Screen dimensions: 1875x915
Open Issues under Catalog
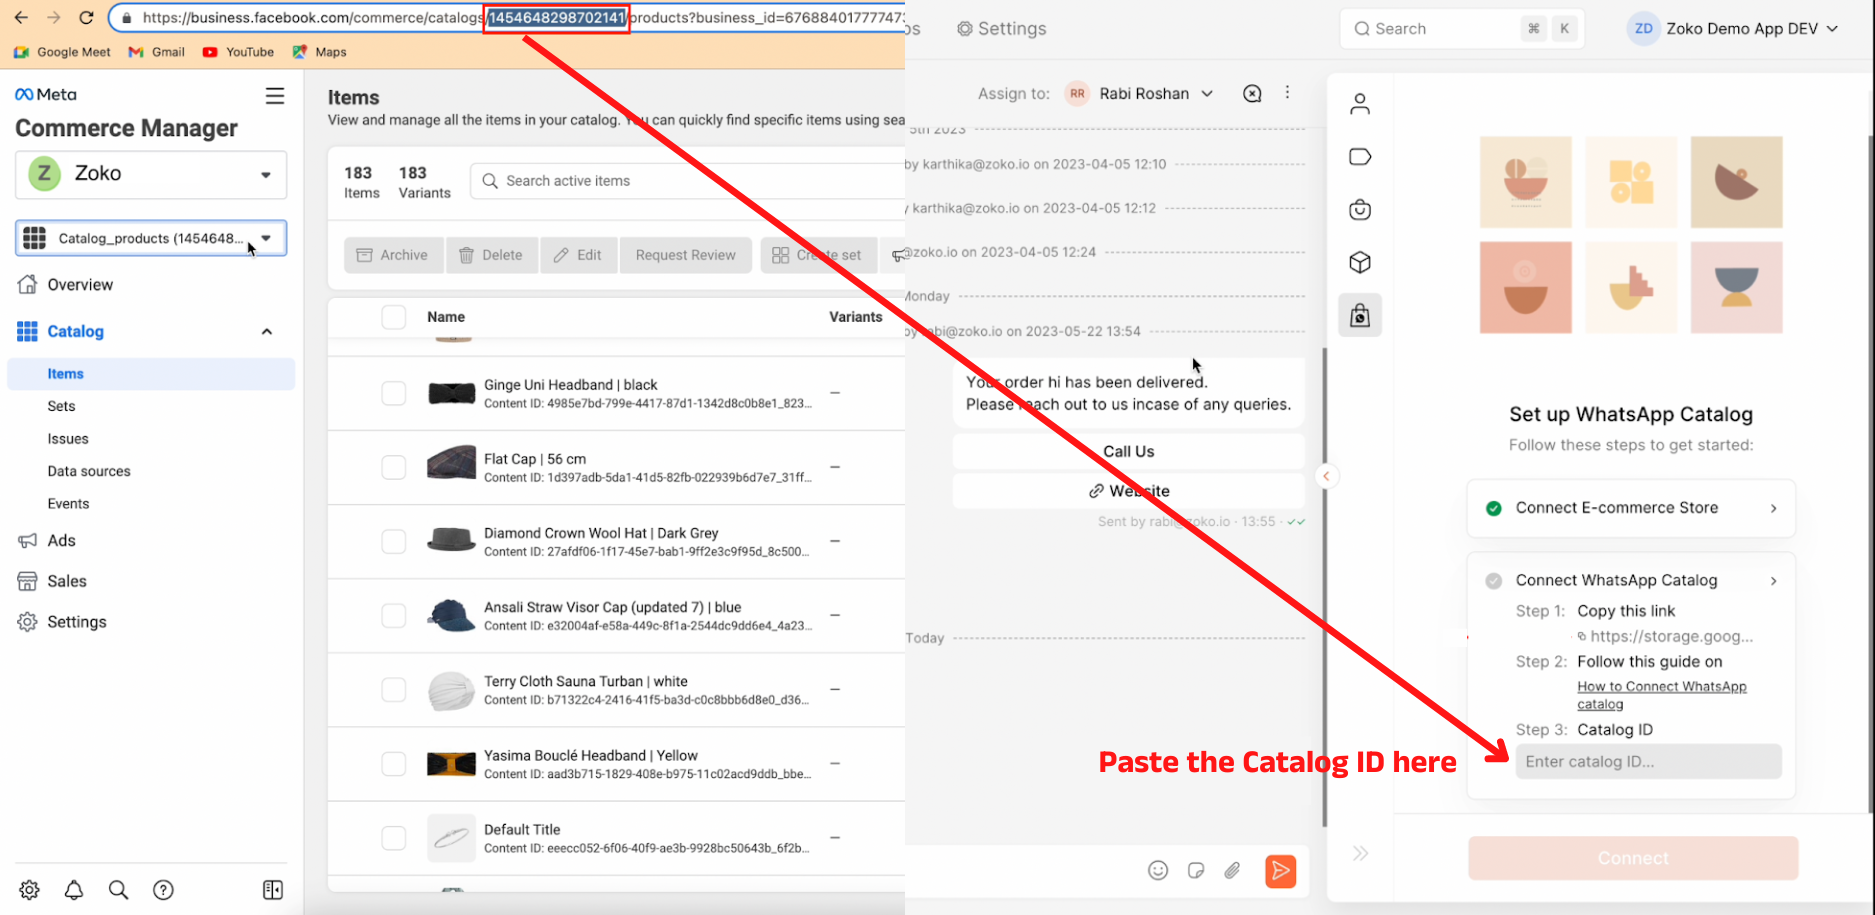pos(68,439)
